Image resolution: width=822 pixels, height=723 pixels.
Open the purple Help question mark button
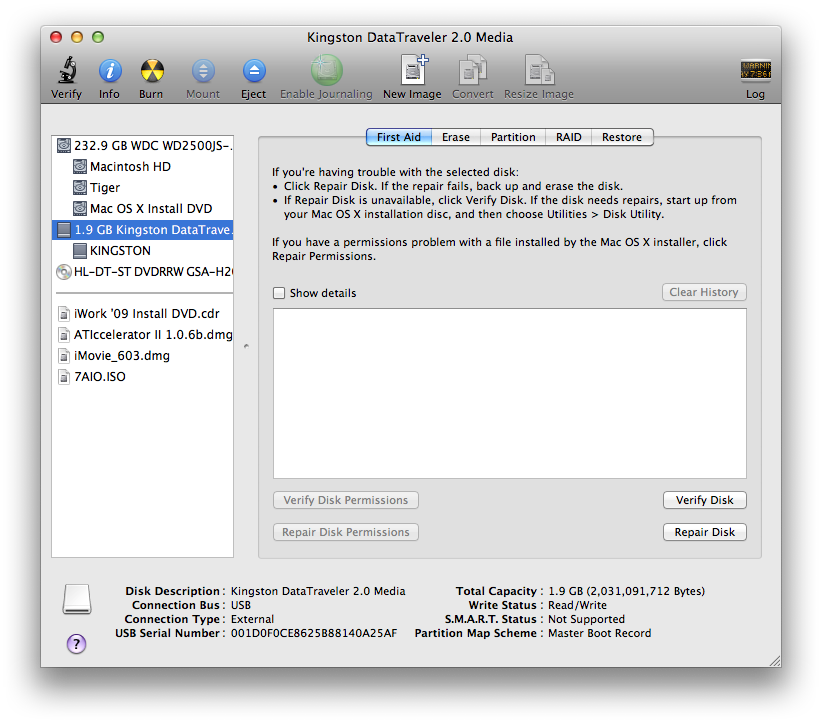pos(77,643)
